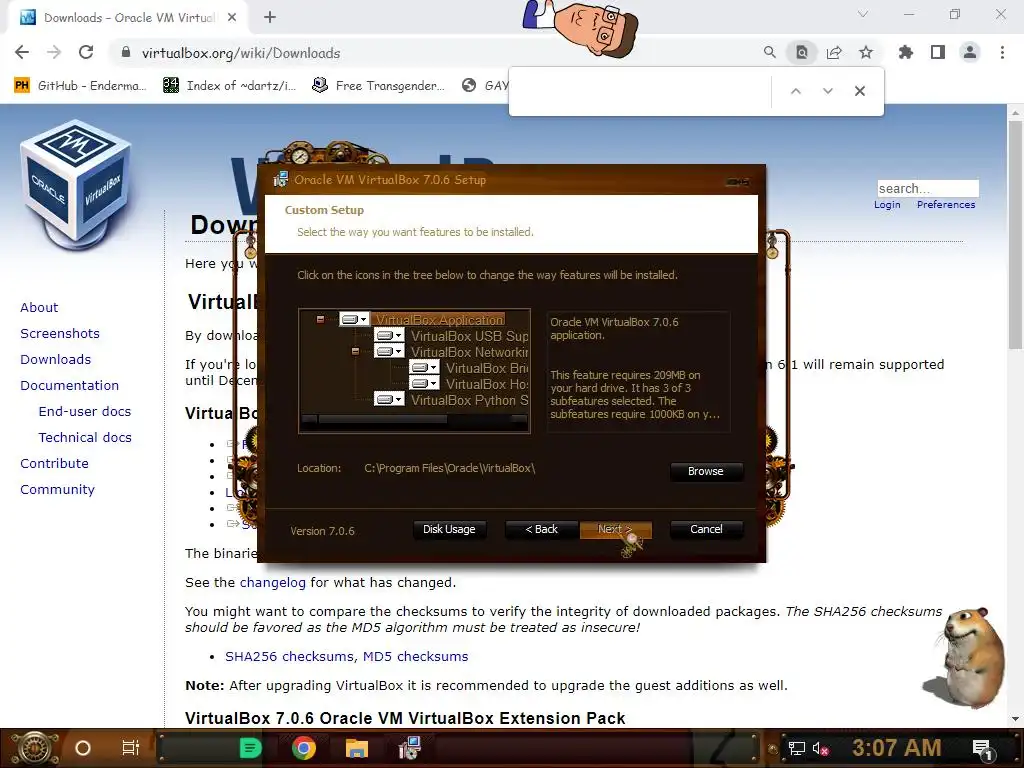Open feature dropdown for VirtualBox Bridged
The height and width of the screenshot is (768, 1024).
[x=424, y=368]
